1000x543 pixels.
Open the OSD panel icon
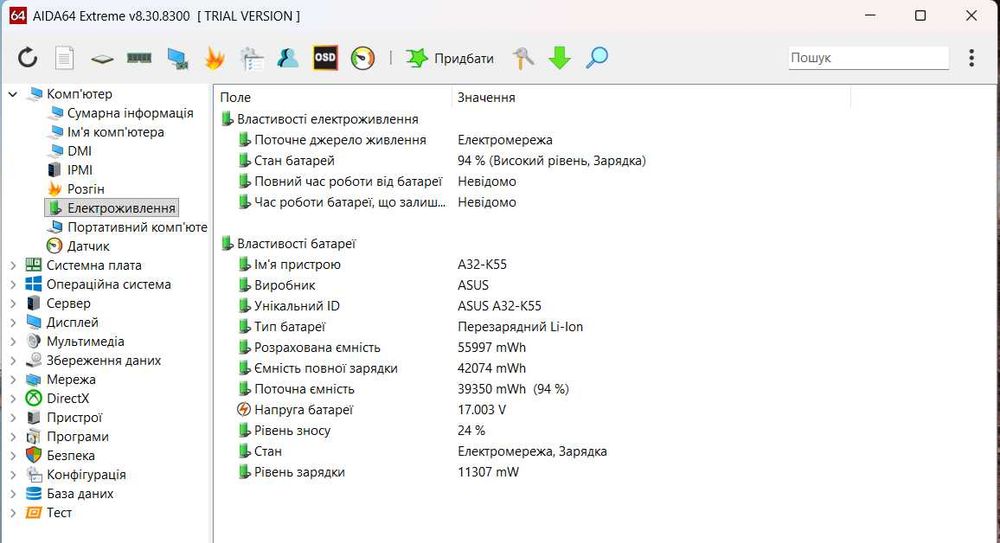click(x=325, y=58)
